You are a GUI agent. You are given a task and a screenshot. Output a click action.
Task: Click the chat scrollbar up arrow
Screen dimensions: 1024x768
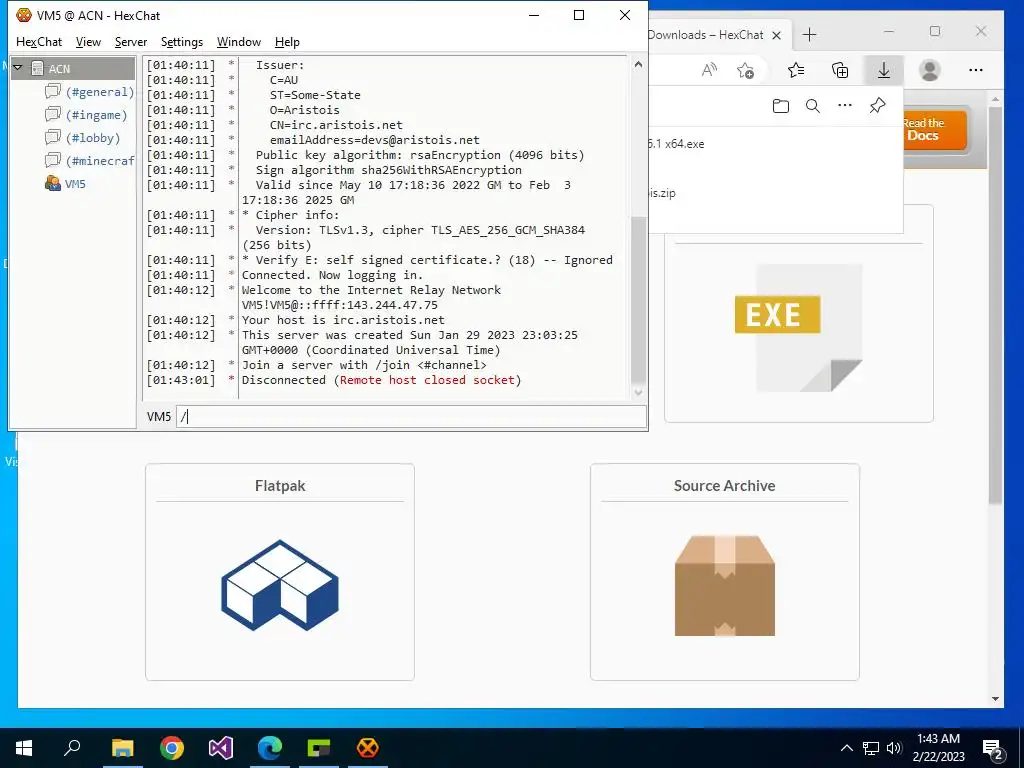[638, 64]
